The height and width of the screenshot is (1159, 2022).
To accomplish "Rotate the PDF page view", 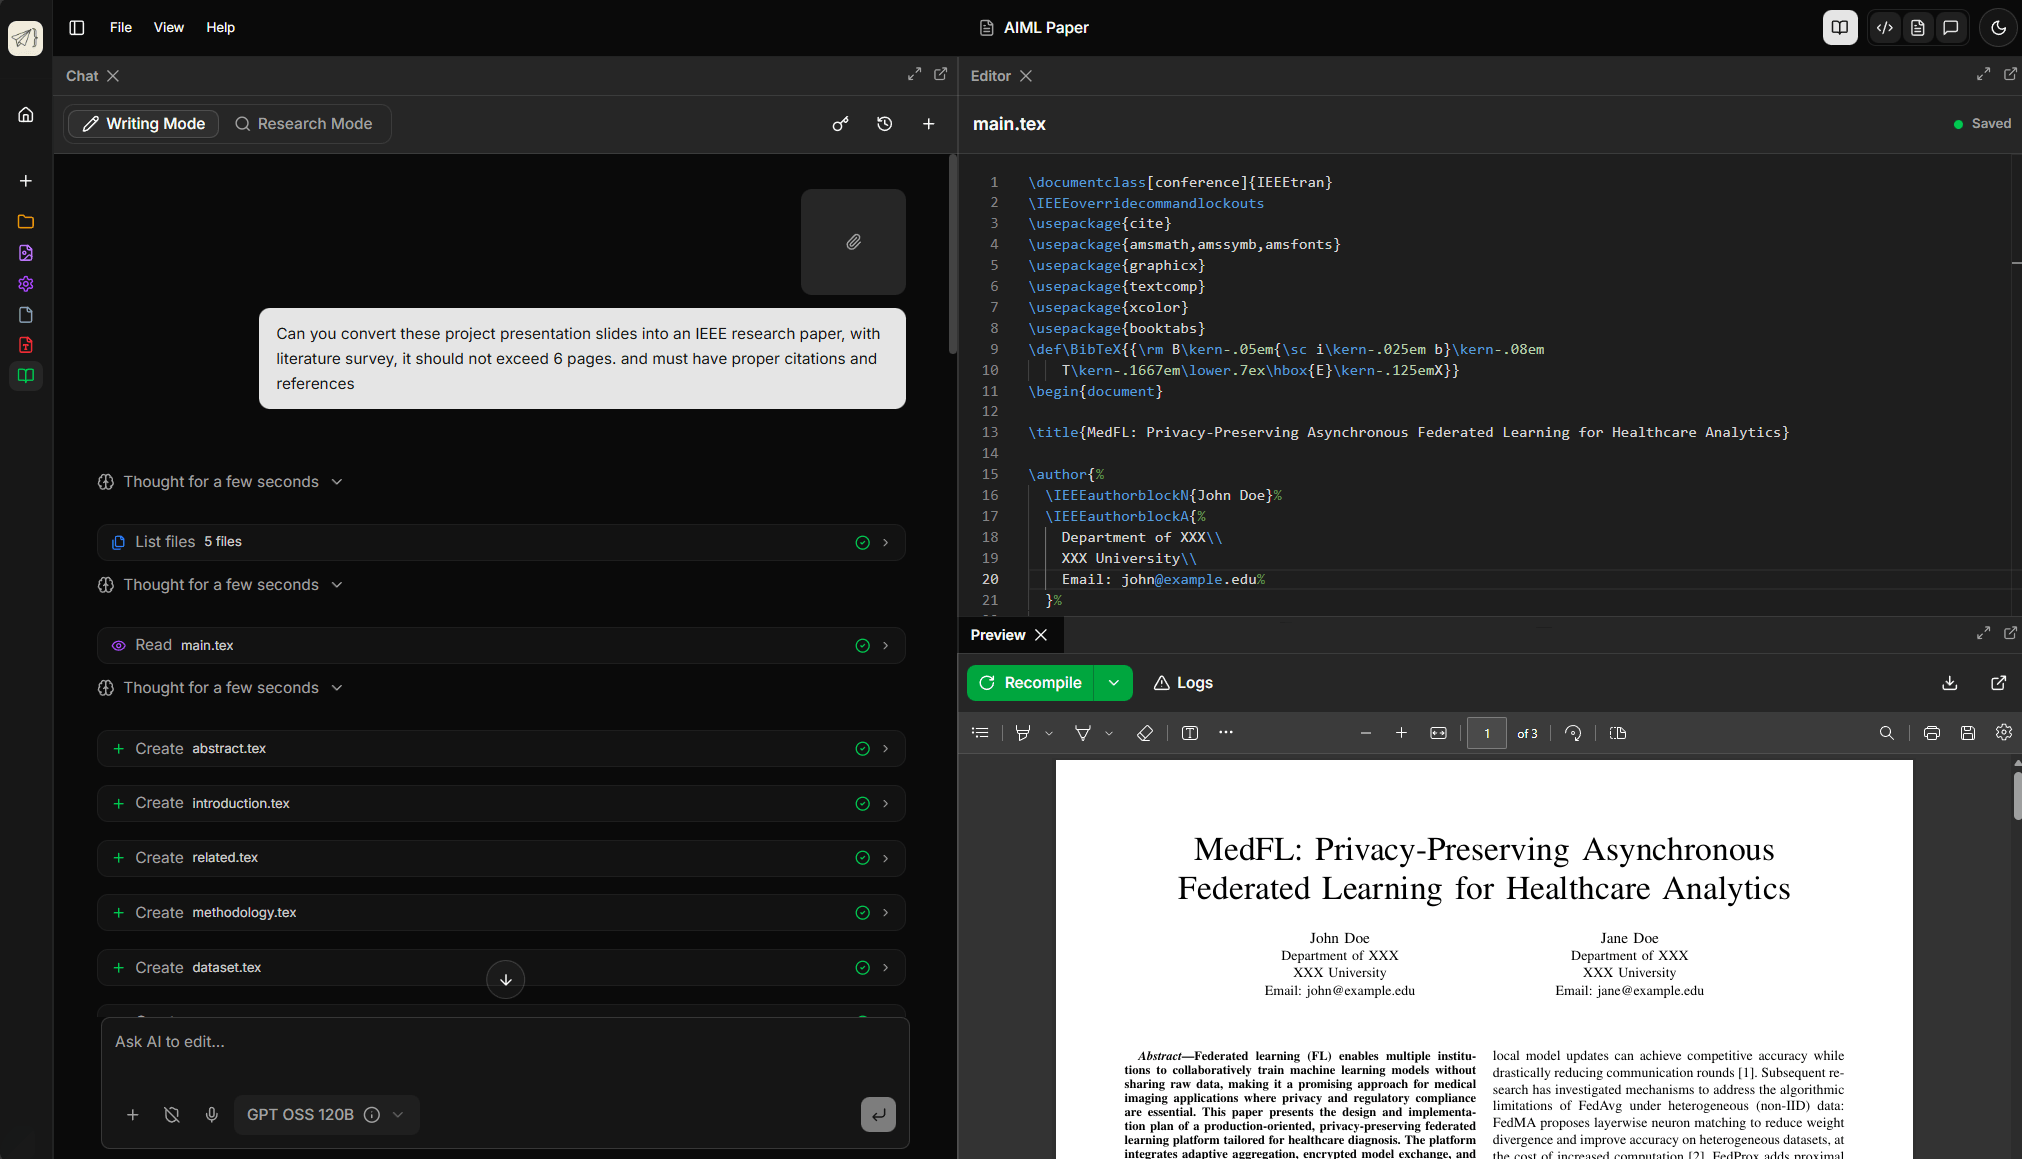I will tap(1573, 733).
